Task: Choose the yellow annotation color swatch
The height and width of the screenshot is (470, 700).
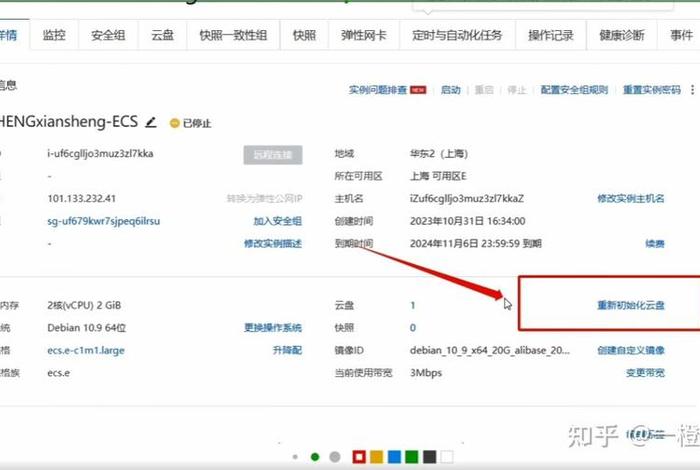Action: click(377, 457)
